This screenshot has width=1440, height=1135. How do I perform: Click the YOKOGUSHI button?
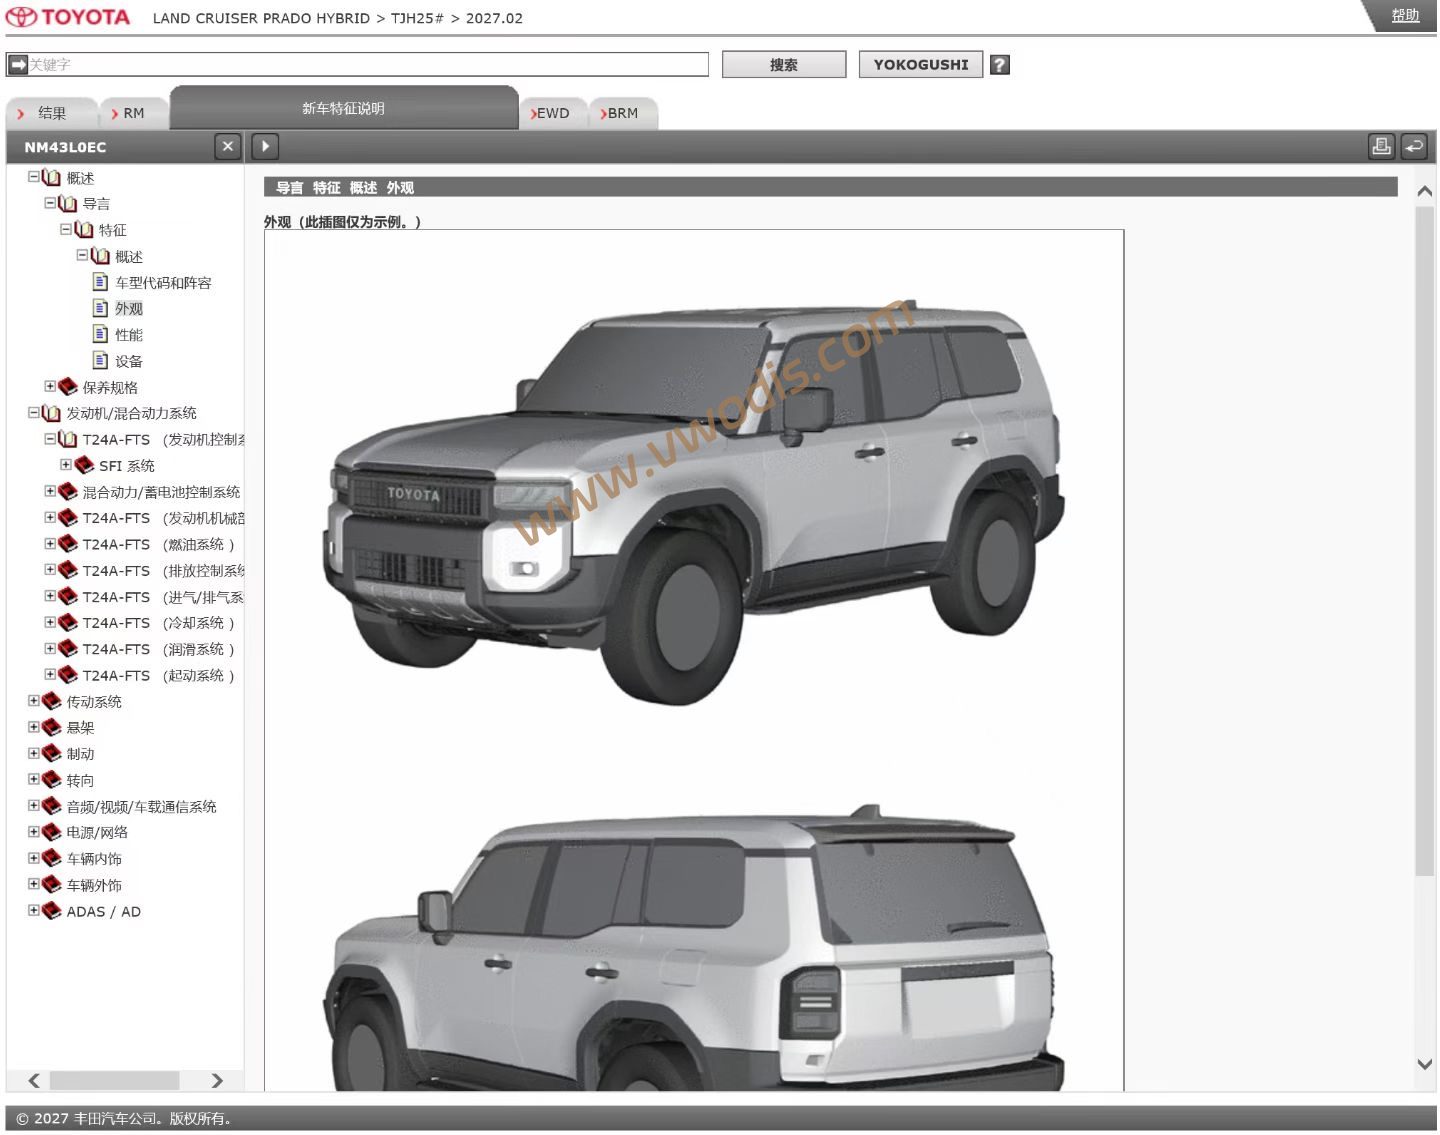(x=921, y=64)
